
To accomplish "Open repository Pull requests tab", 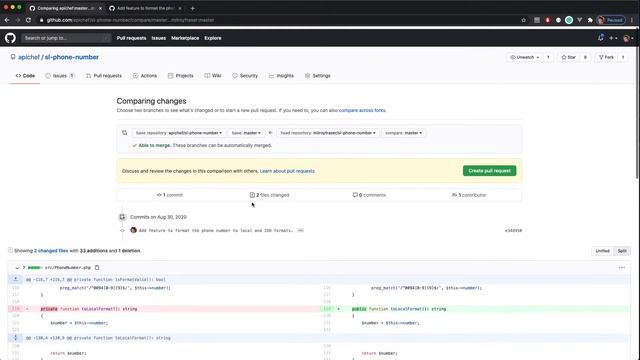I will tap(104, 76).
